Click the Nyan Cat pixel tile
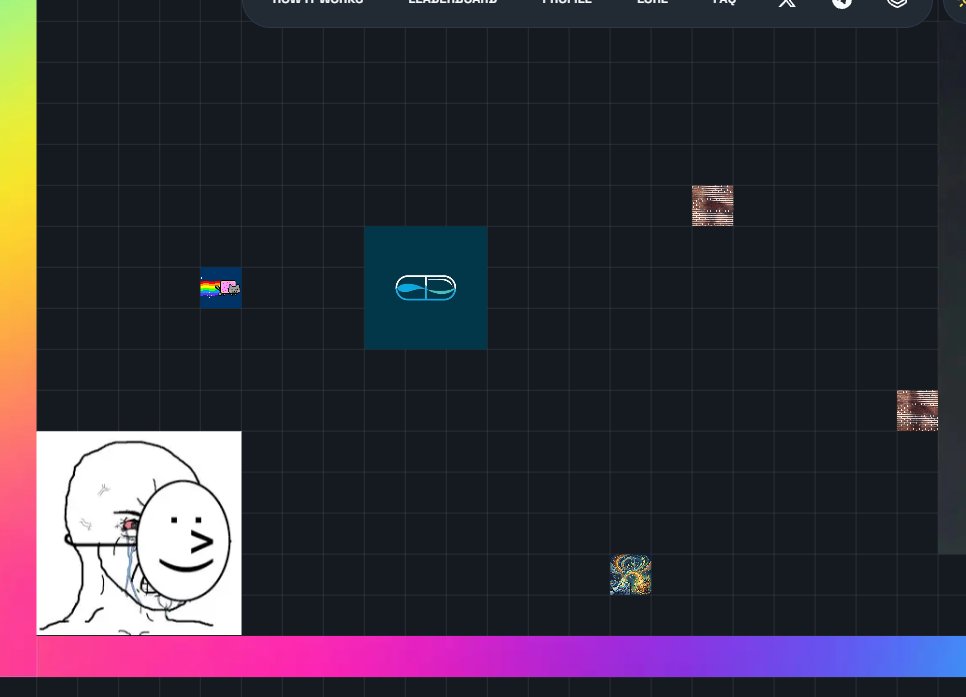Image resolution: width=966 pixels, height=697 pixels. coord(221,288)
